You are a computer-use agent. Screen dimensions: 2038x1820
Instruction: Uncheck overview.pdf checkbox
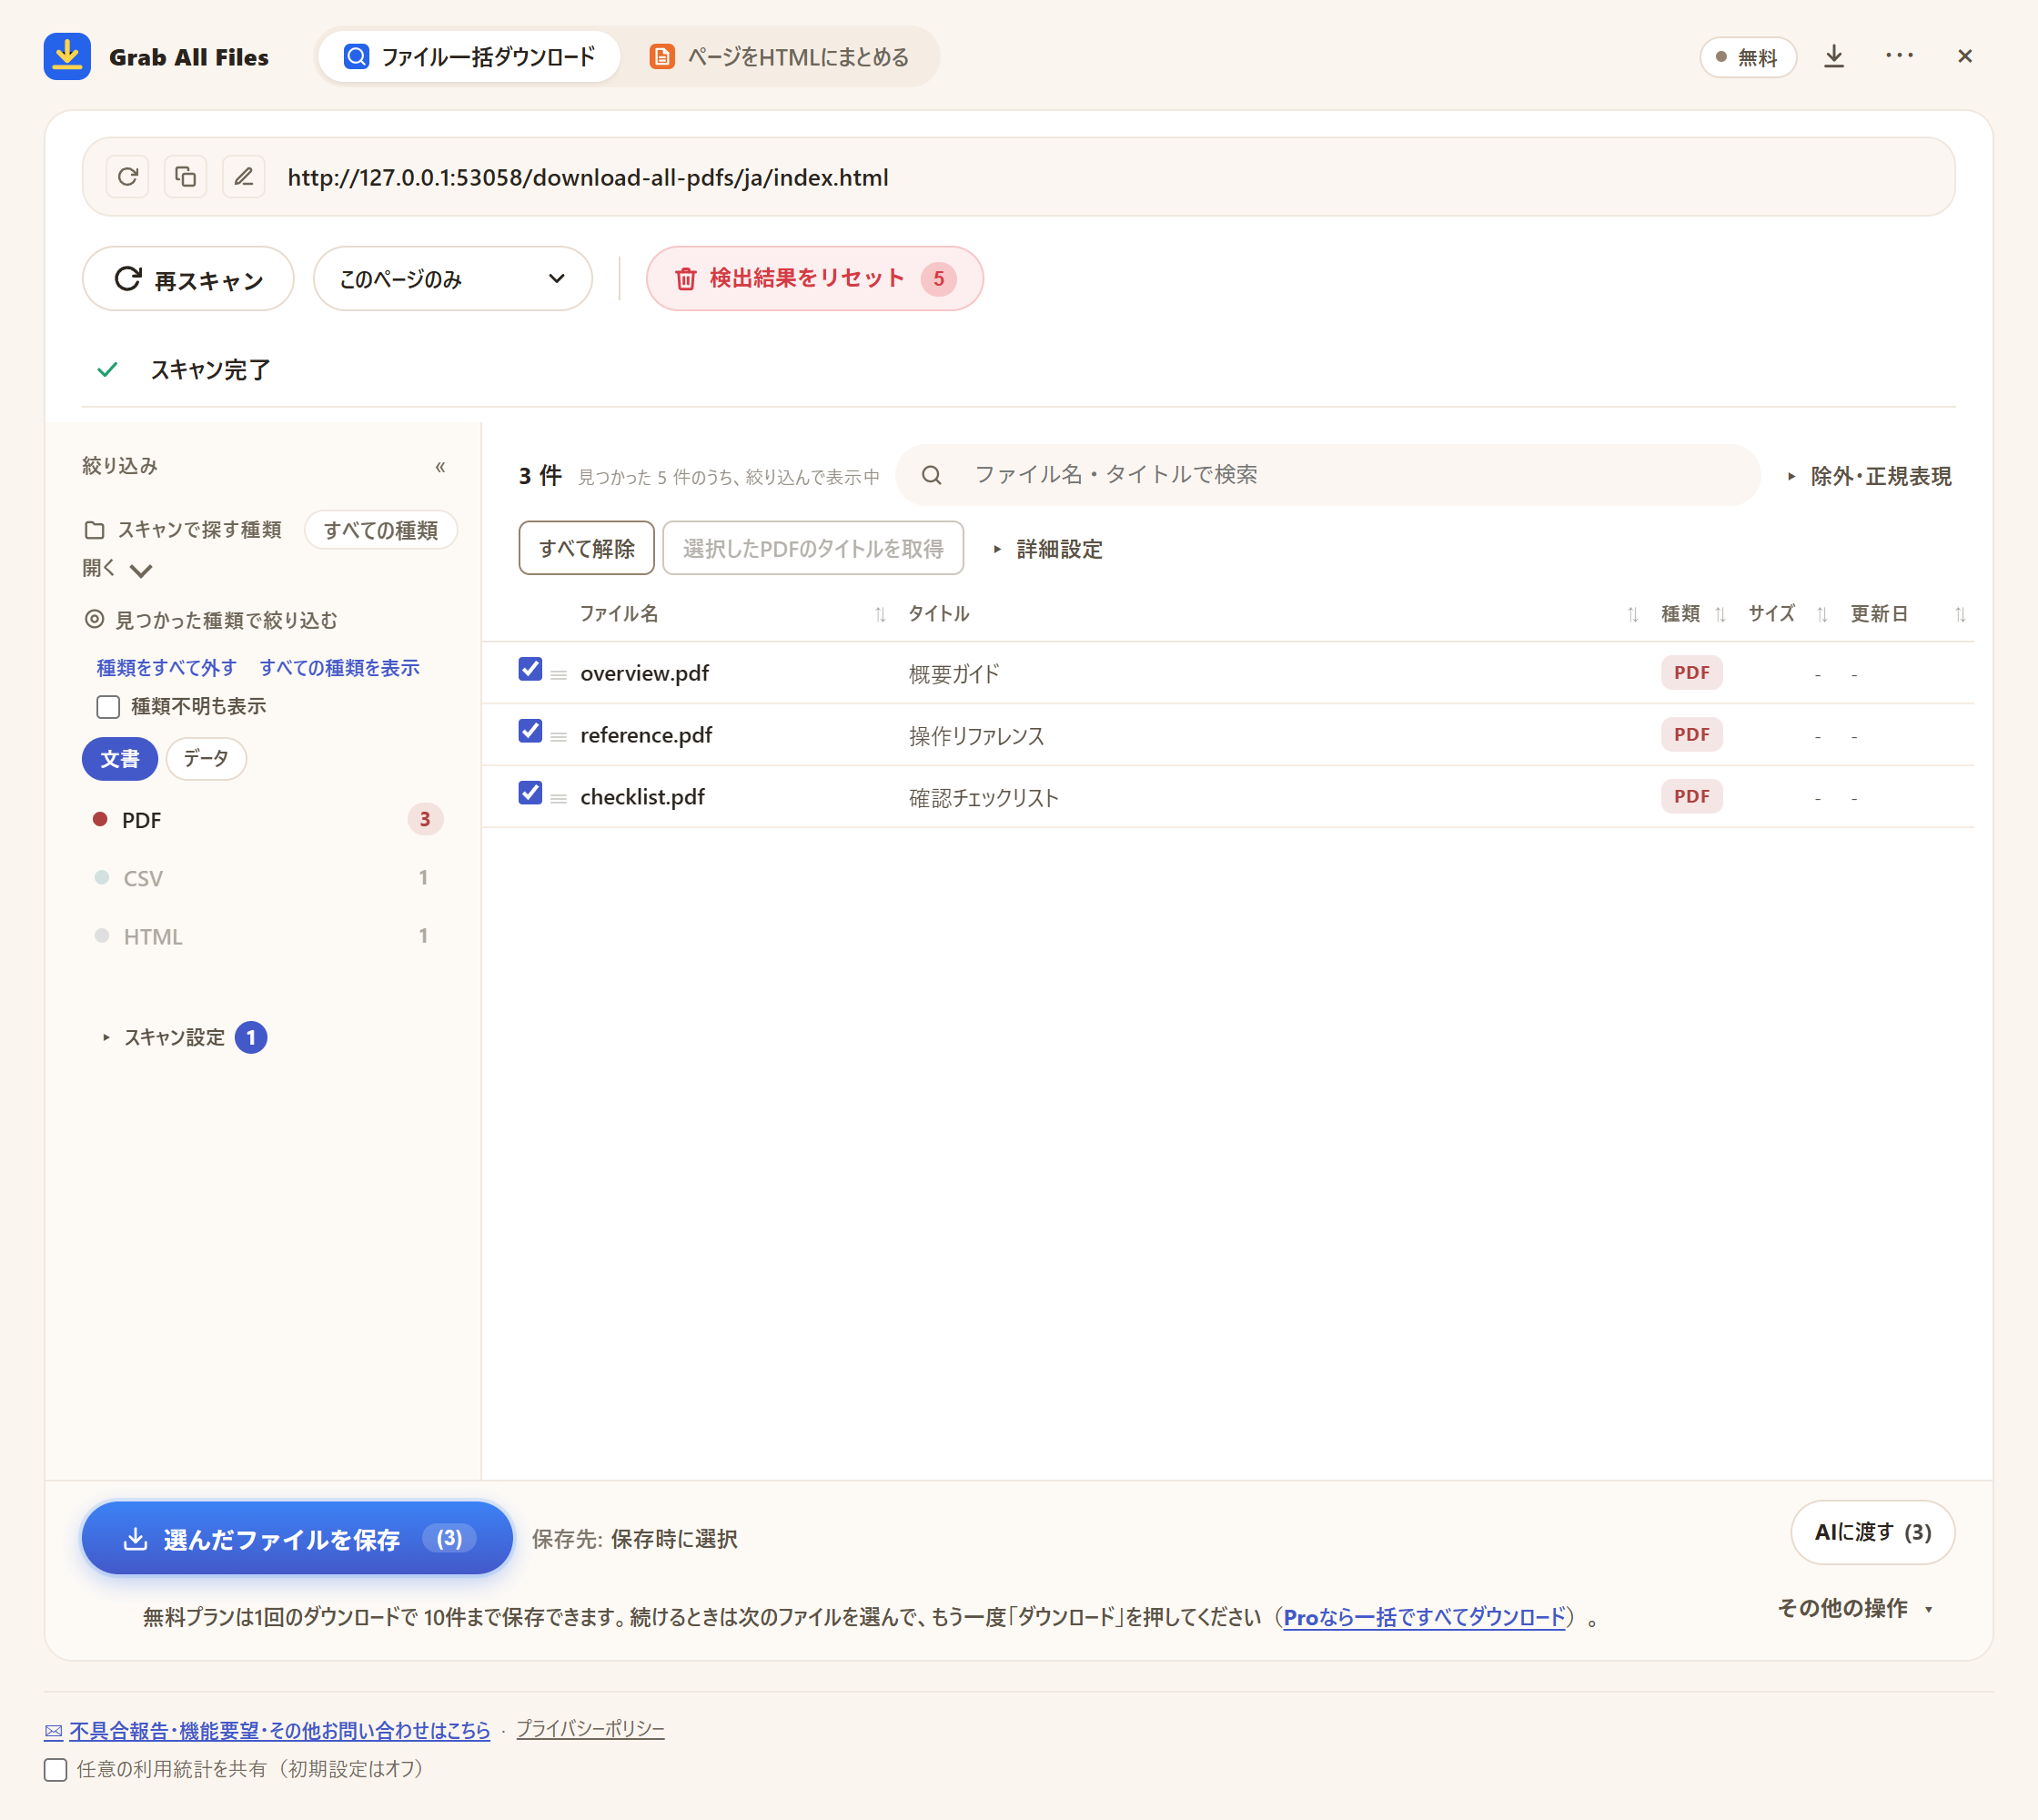tap(530, 669)
